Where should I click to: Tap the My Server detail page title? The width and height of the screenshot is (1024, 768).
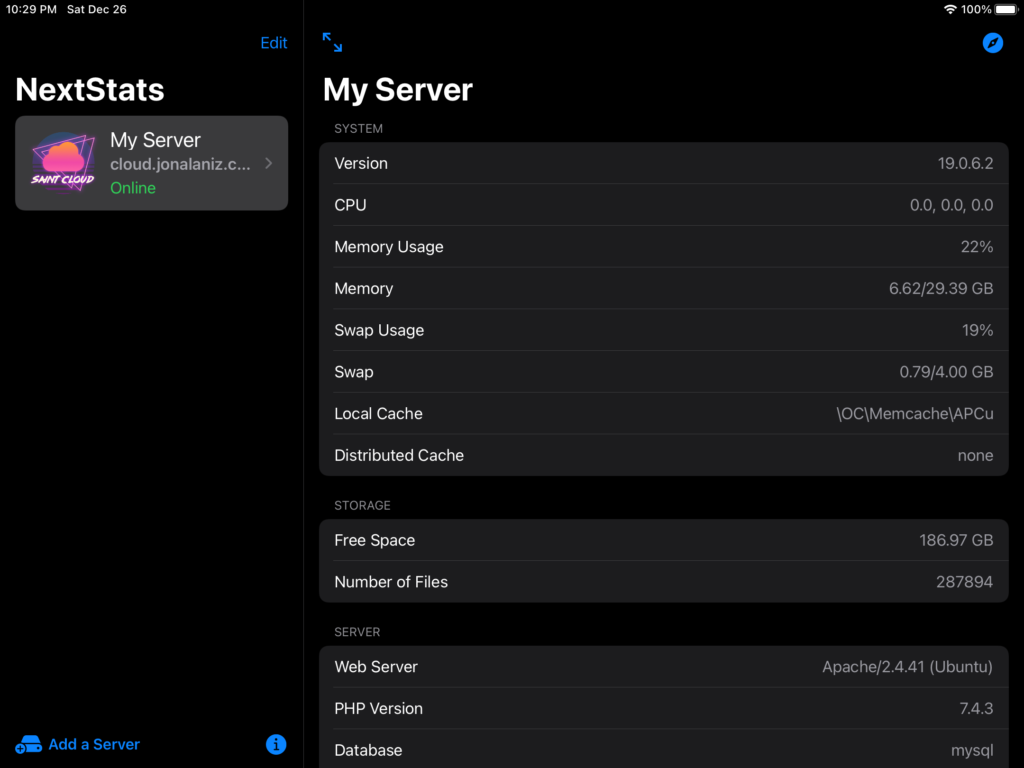pos(398,89)
